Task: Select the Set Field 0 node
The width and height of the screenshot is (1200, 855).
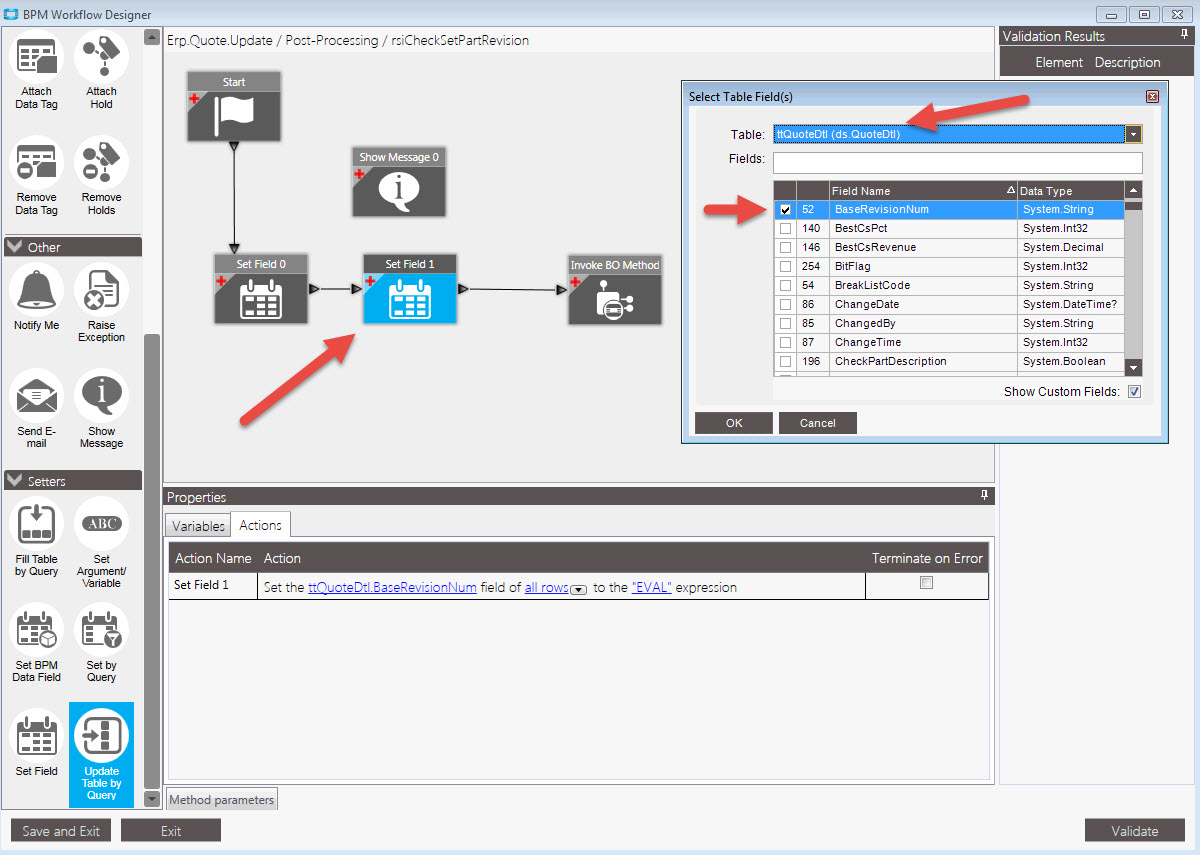Action: [261, 290]
